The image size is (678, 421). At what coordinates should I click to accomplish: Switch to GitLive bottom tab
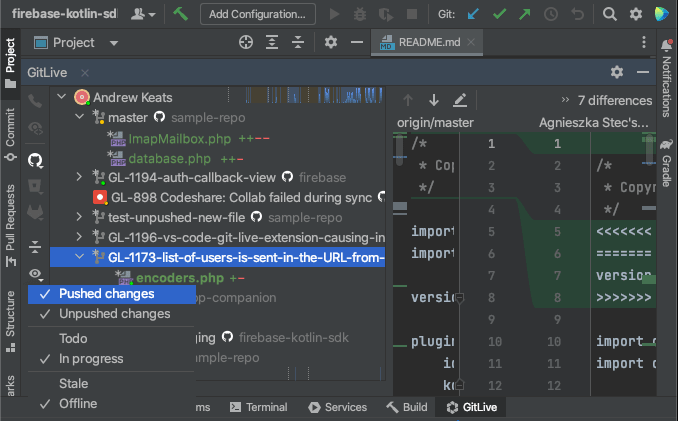(x=472, y=407)
